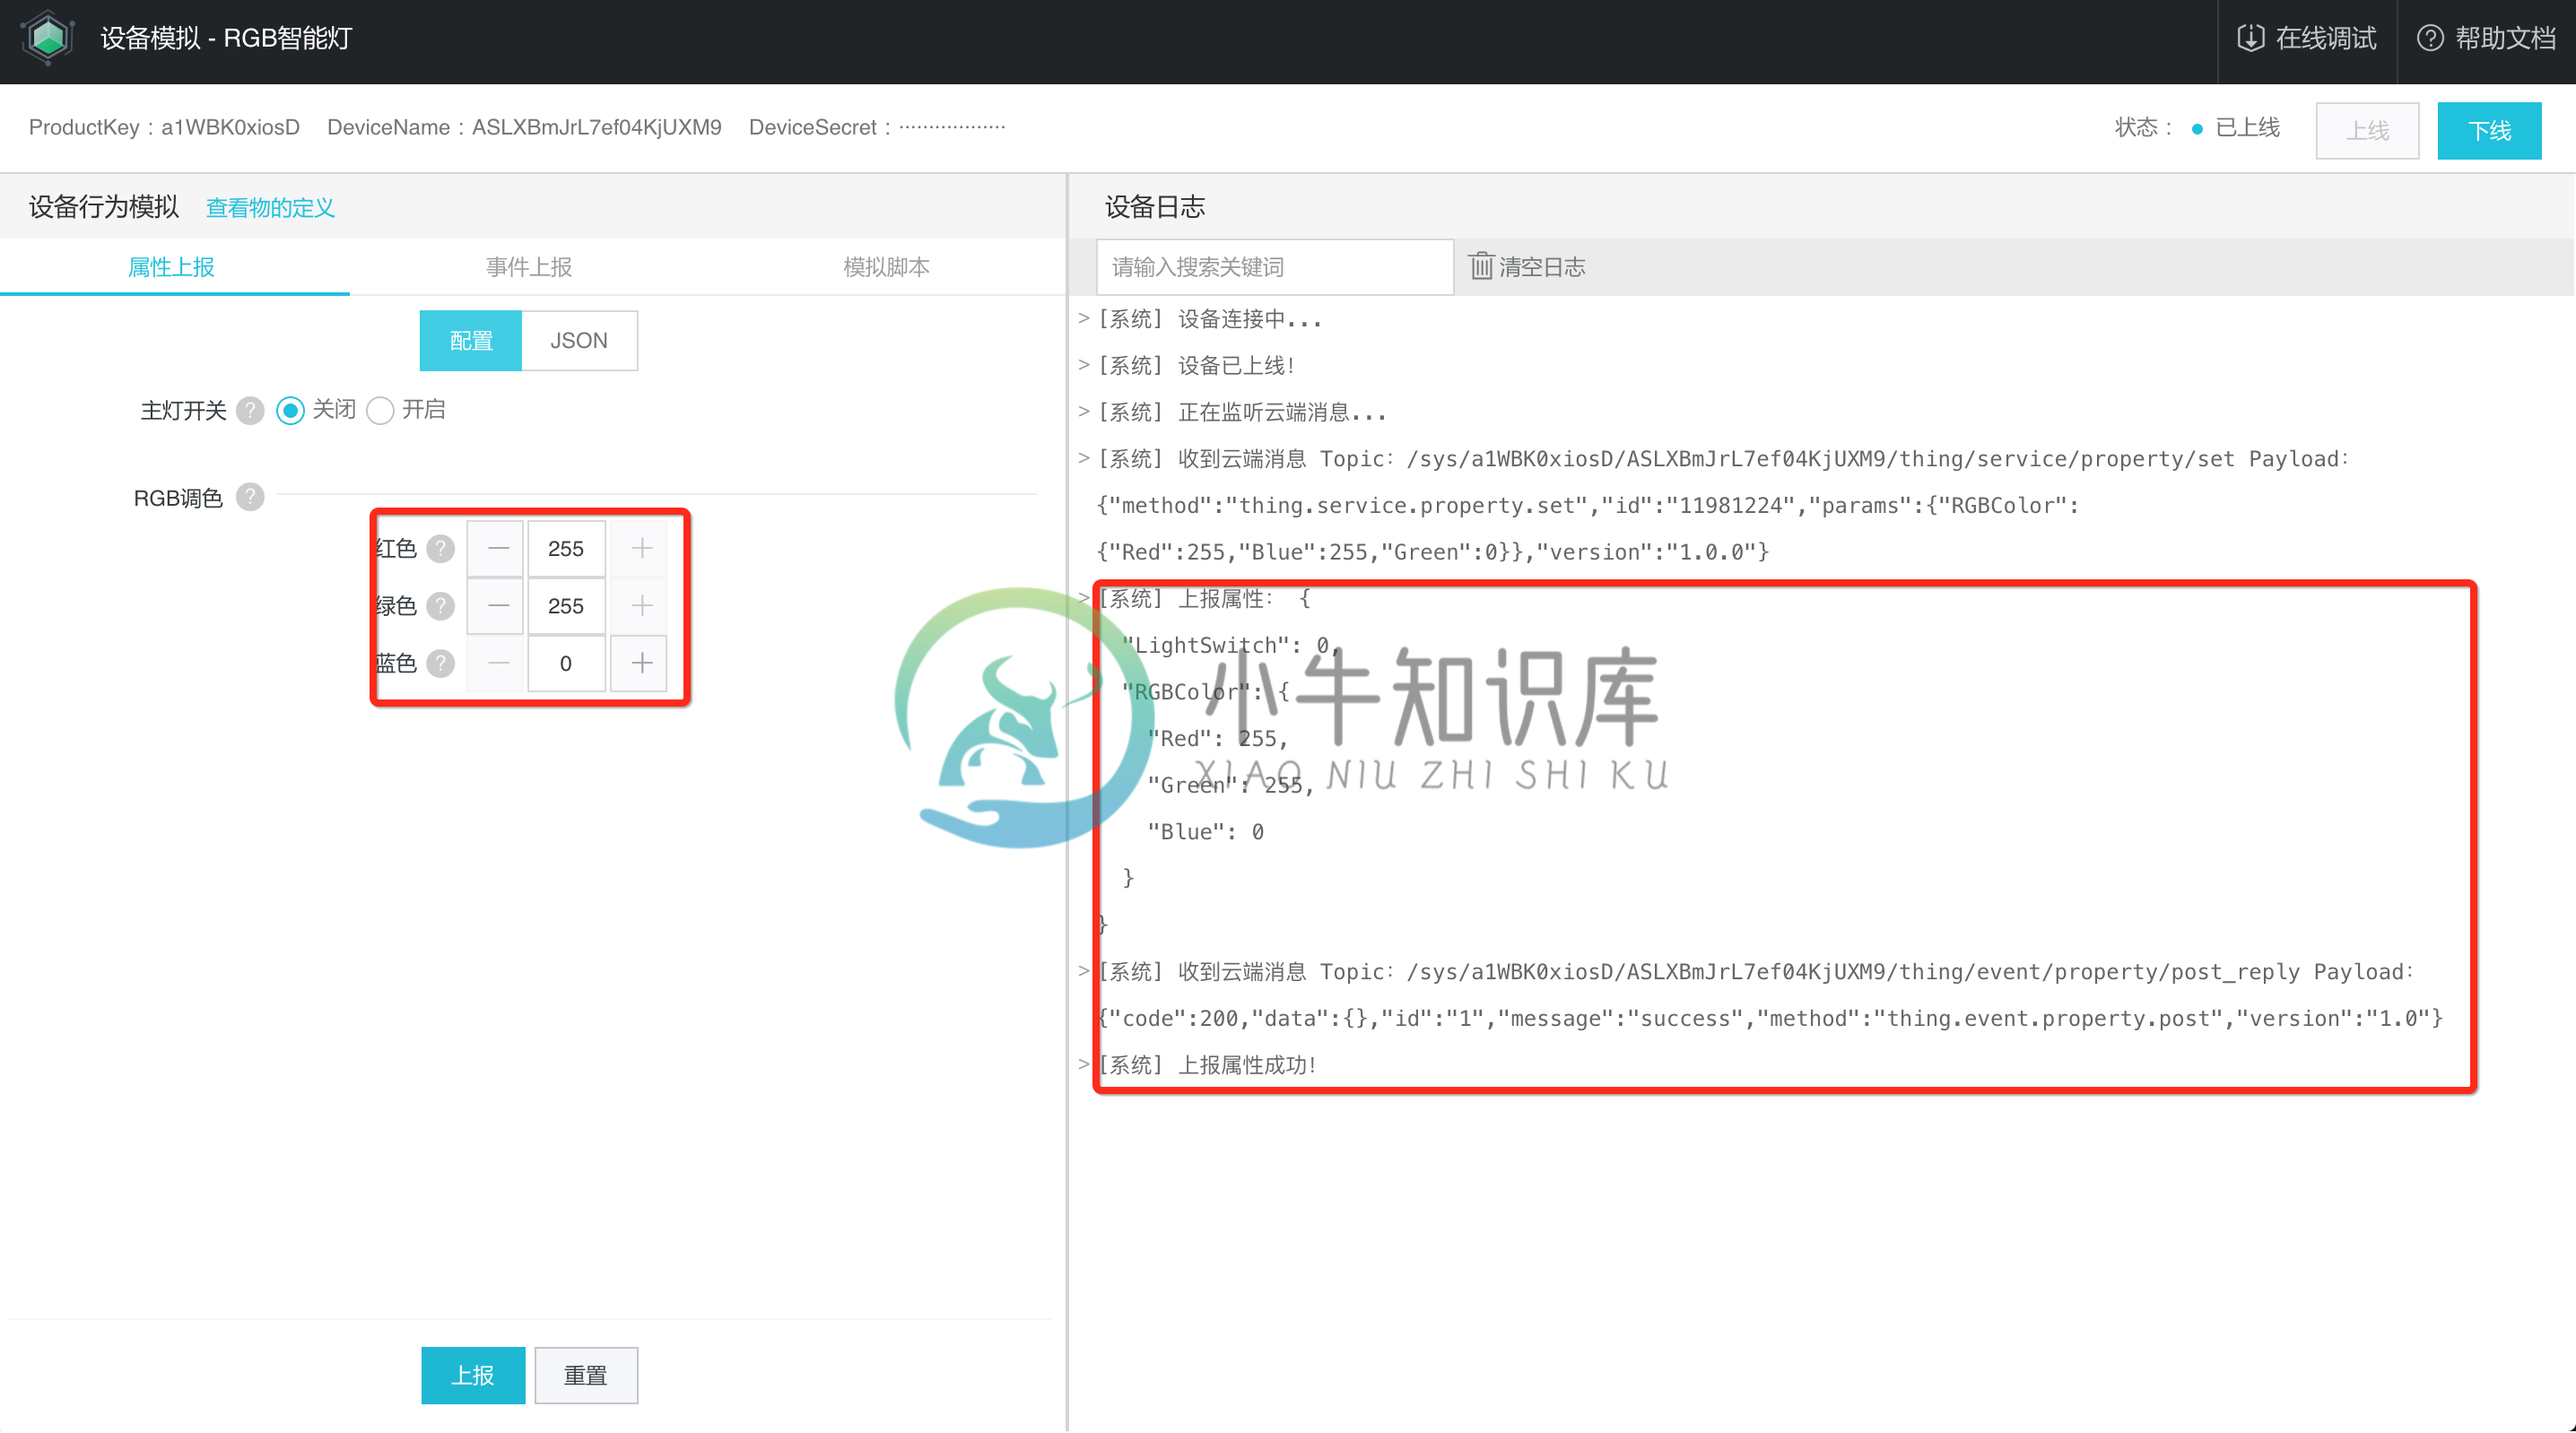Switch to 模拟脚本 tab
The width and height of the screenshot is (2576, 1433).
tap(886, 267)
